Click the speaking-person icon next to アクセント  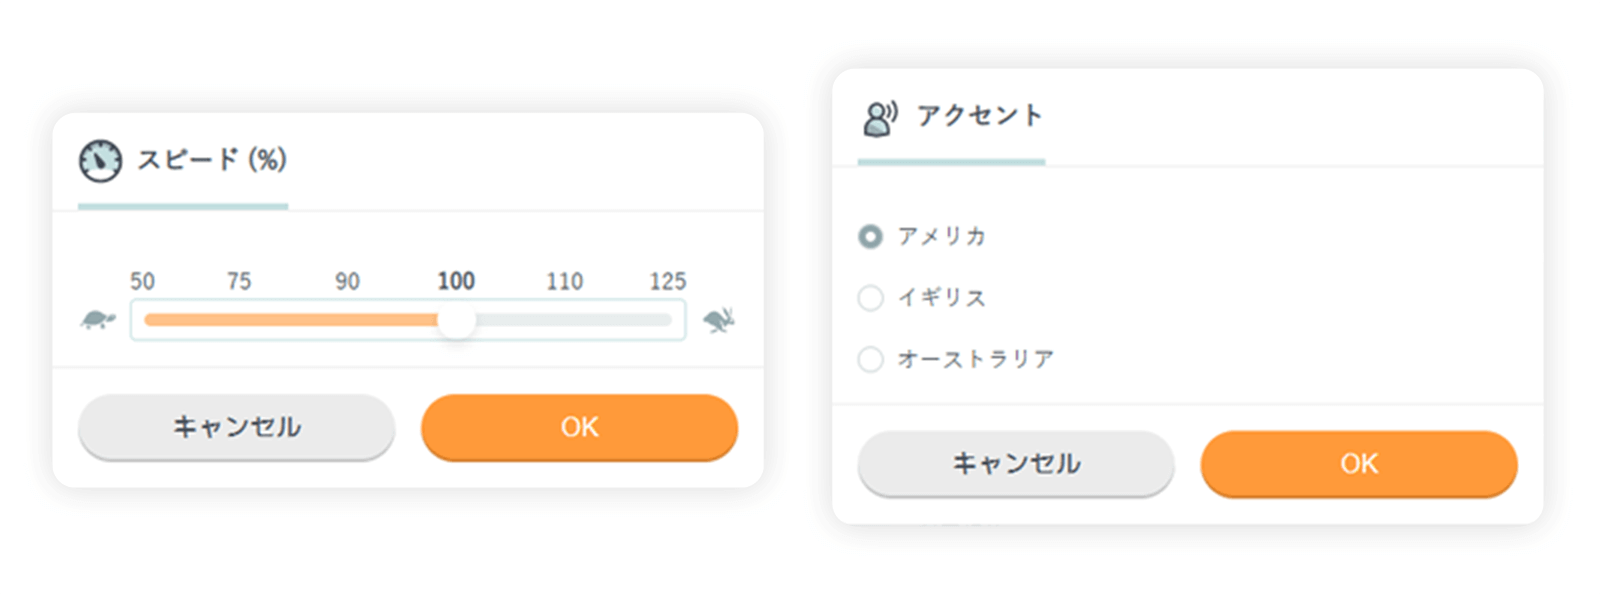tap(878, 120)
